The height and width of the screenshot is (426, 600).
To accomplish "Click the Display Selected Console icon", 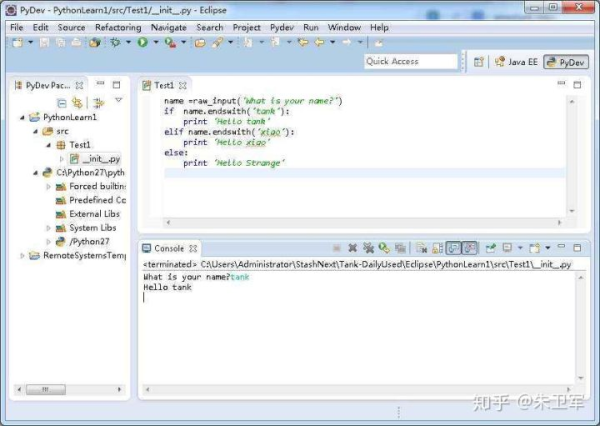I will tap(507, 248).
